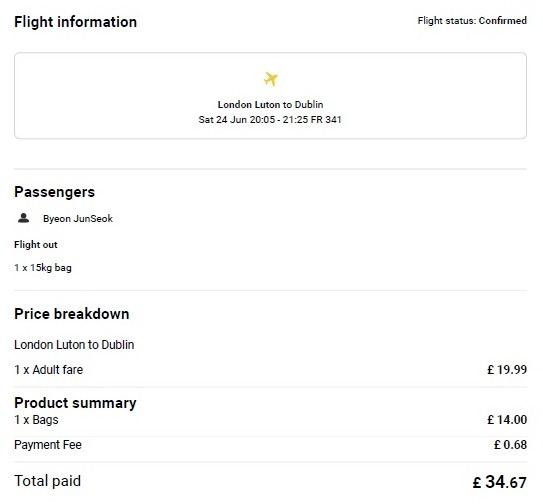Click the 1 x 15kg bag entry
The image size is (543, 504).
(43, 268)
